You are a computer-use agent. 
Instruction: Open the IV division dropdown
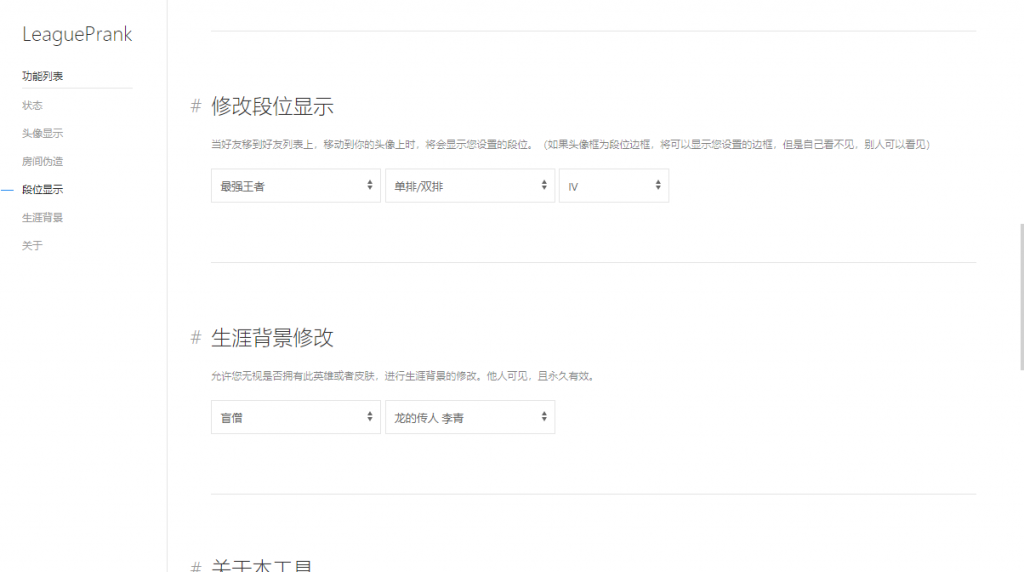(613, 186)
